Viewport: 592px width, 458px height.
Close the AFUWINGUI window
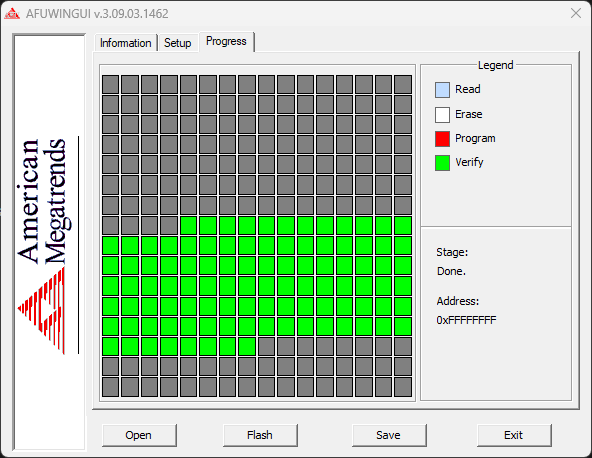pyautogui.click(x=576, y=13)
